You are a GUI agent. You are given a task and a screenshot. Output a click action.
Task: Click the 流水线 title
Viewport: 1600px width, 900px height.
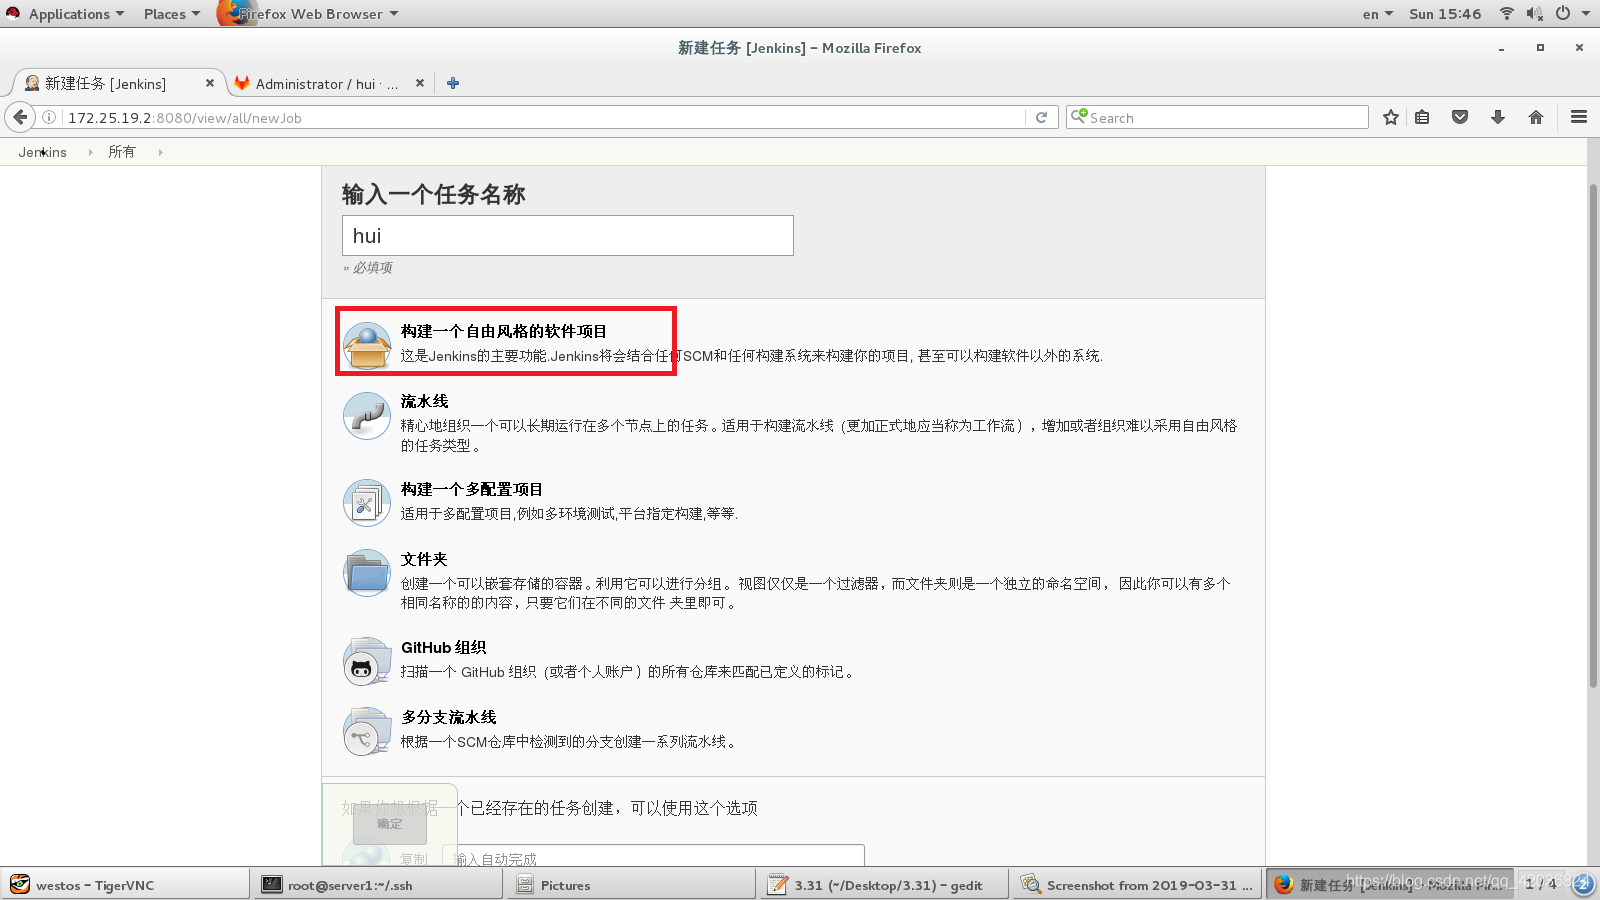[x=425, y=401]
